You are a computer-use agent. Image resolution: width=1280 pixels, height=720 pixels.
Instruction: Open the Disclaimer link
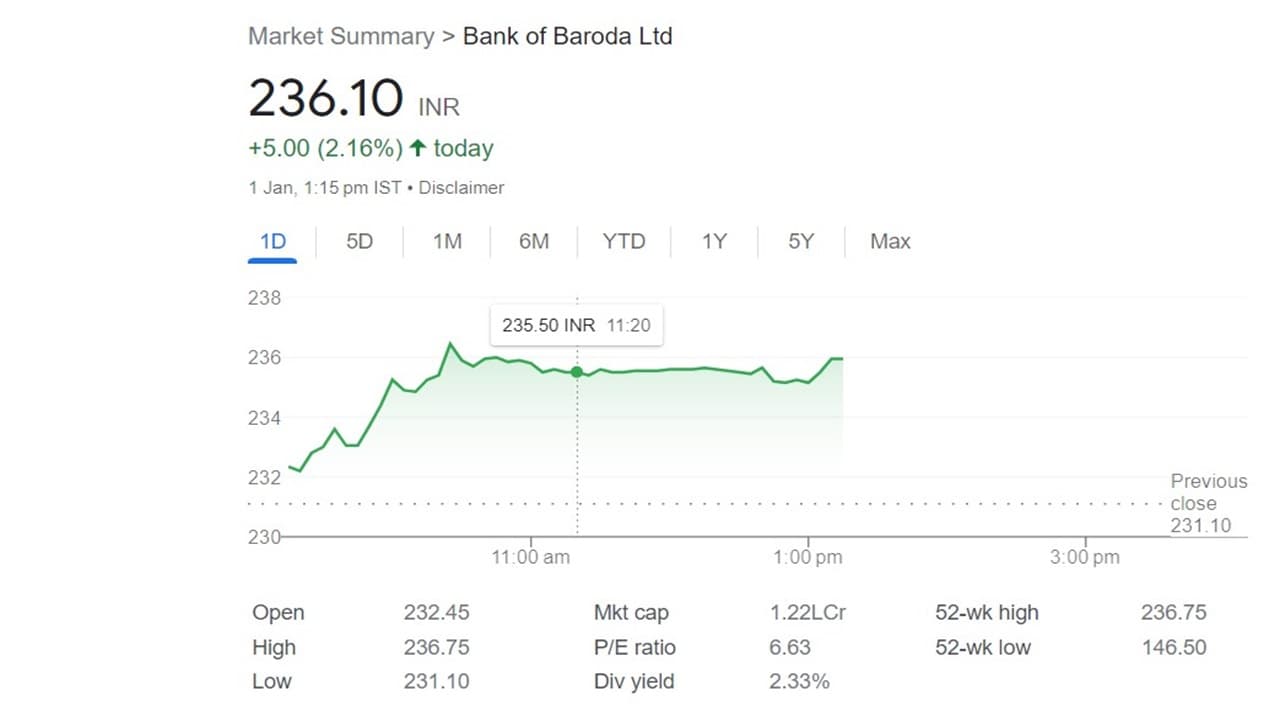point(461,188)
